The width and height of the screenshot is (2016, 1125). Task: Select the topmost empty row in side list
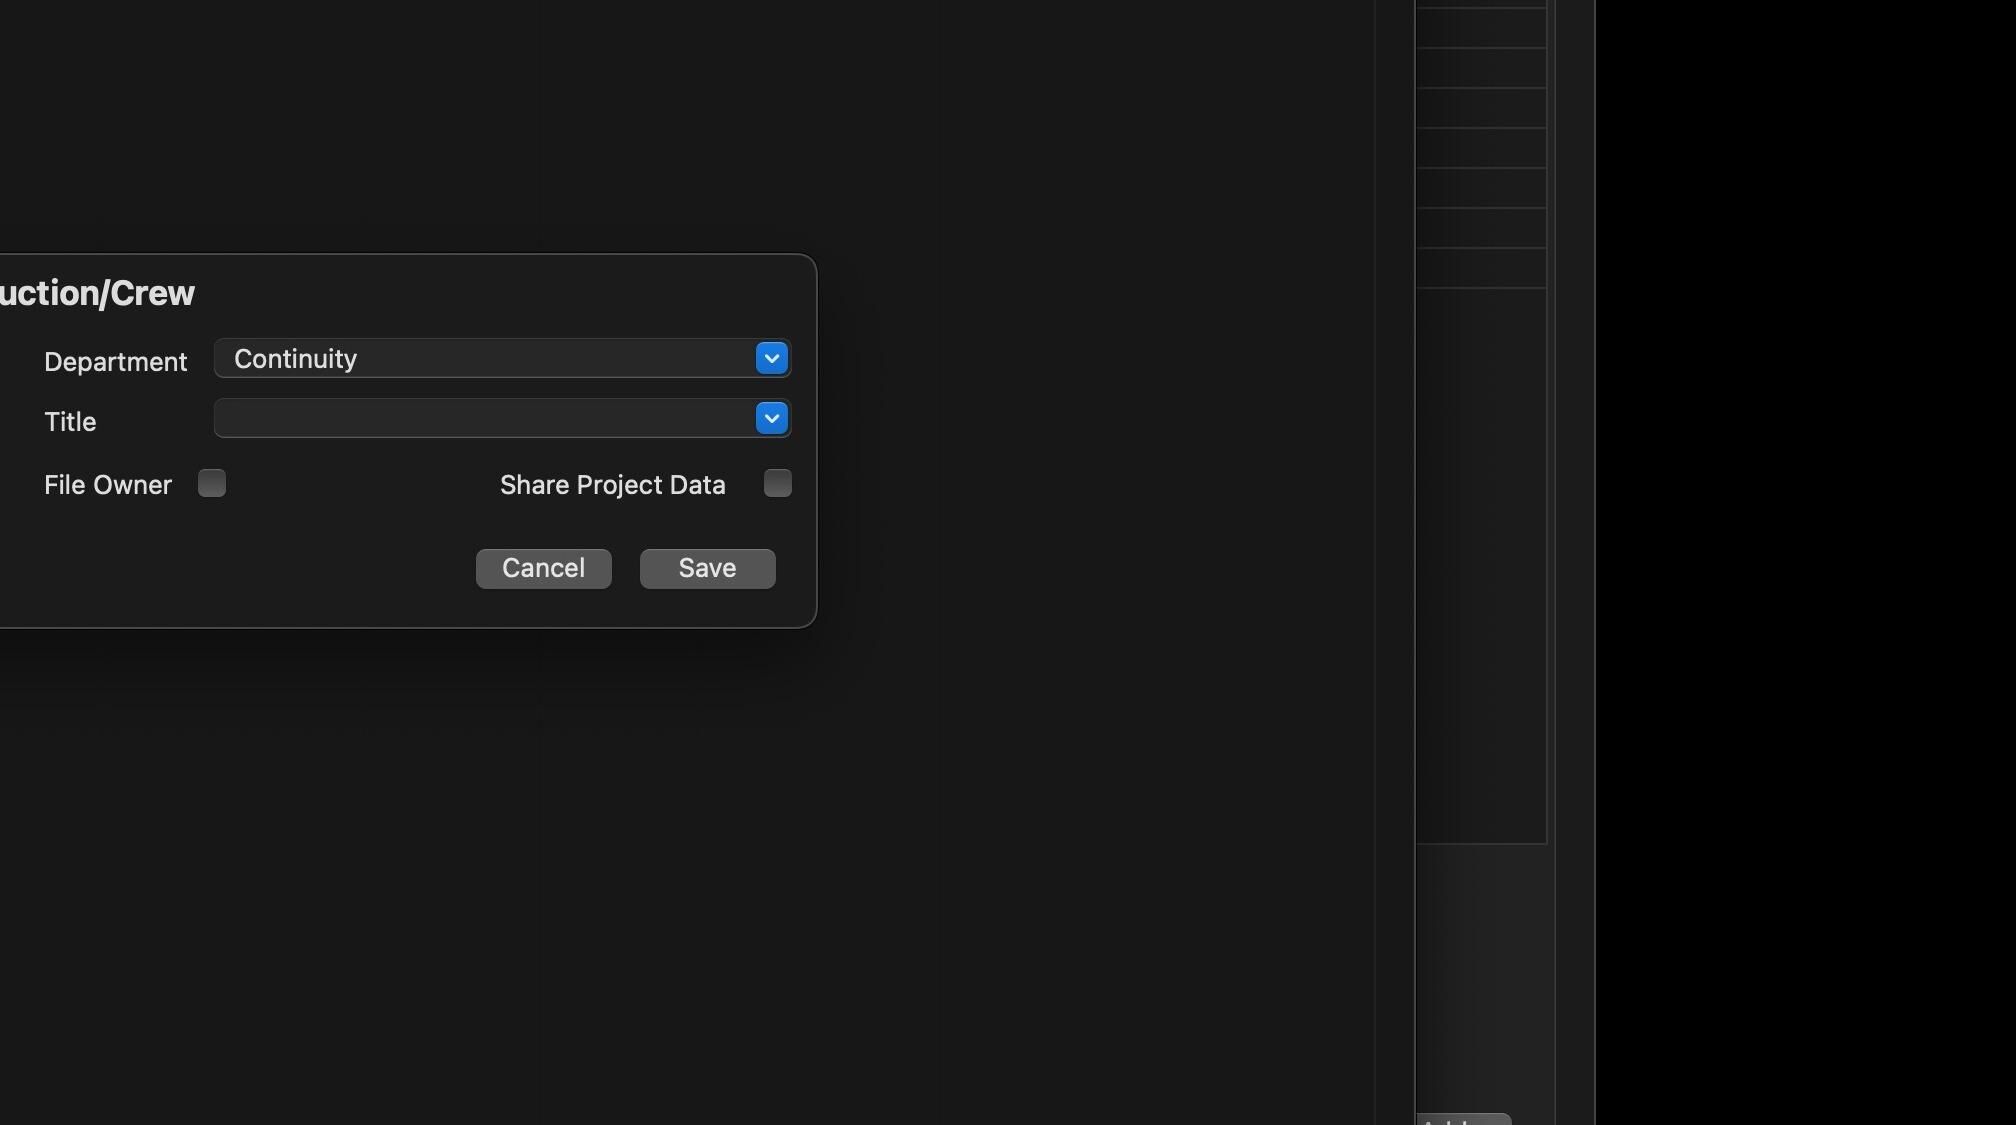[1481, 28]
